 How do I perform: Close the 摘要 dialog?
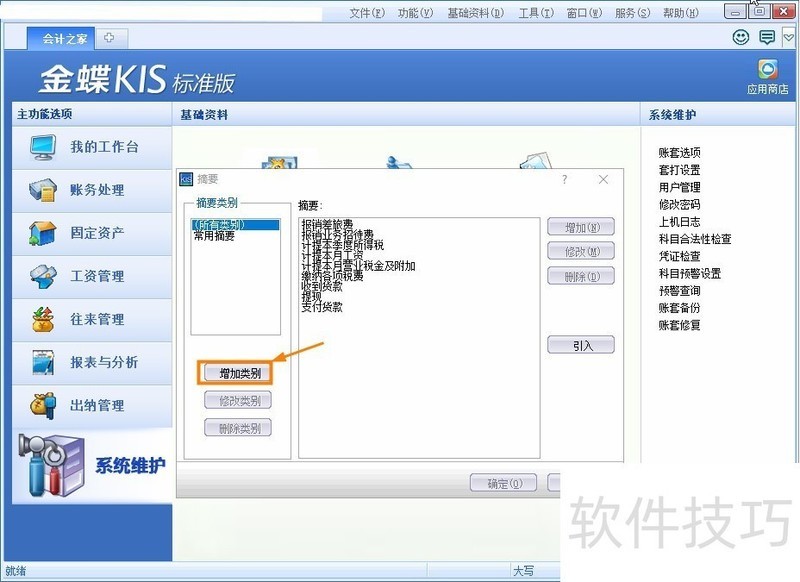coord(604,180)
